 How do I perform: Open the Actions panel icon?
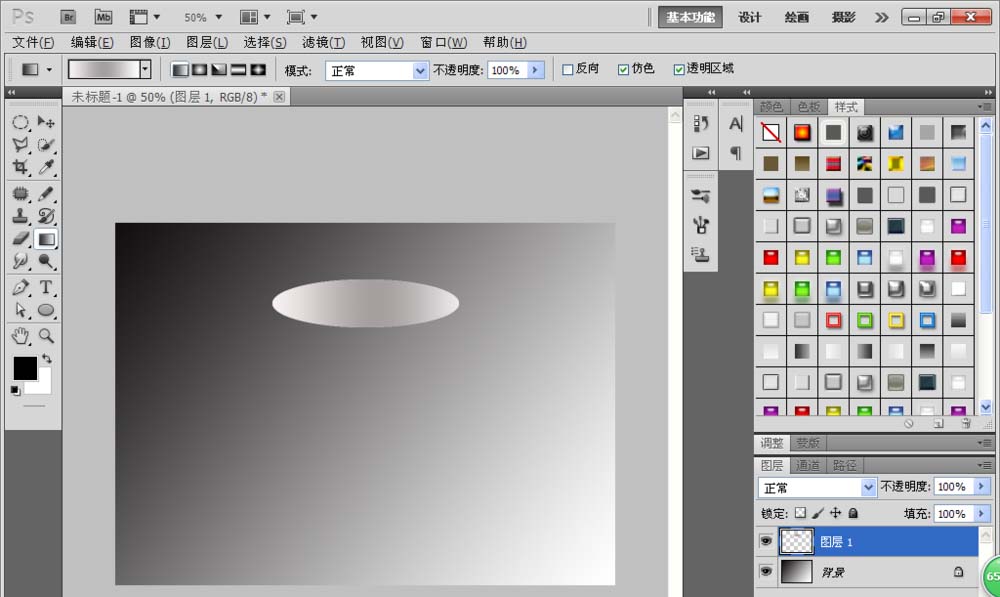(700, 151)
